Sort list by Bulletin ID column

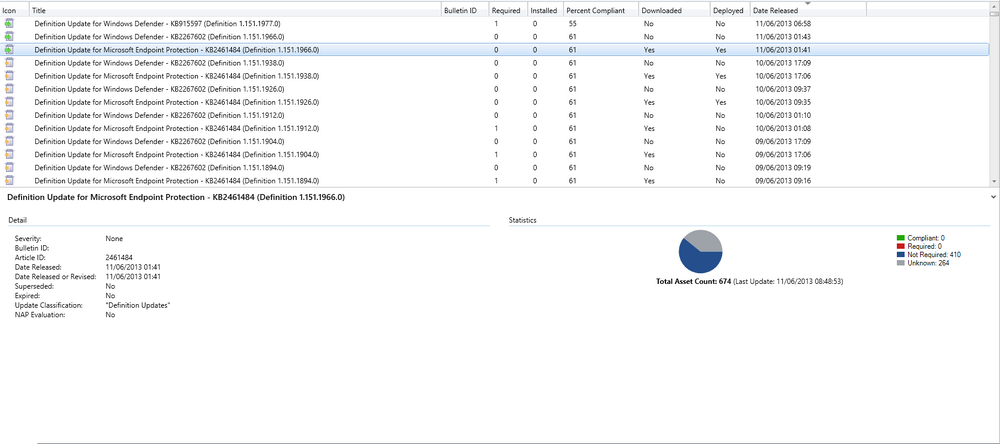(465, 10)
